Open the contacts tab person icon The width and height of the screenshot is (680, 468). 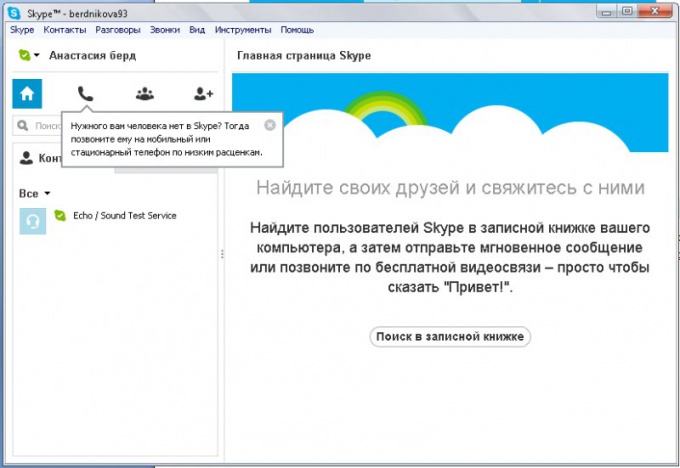click(26, 158)
